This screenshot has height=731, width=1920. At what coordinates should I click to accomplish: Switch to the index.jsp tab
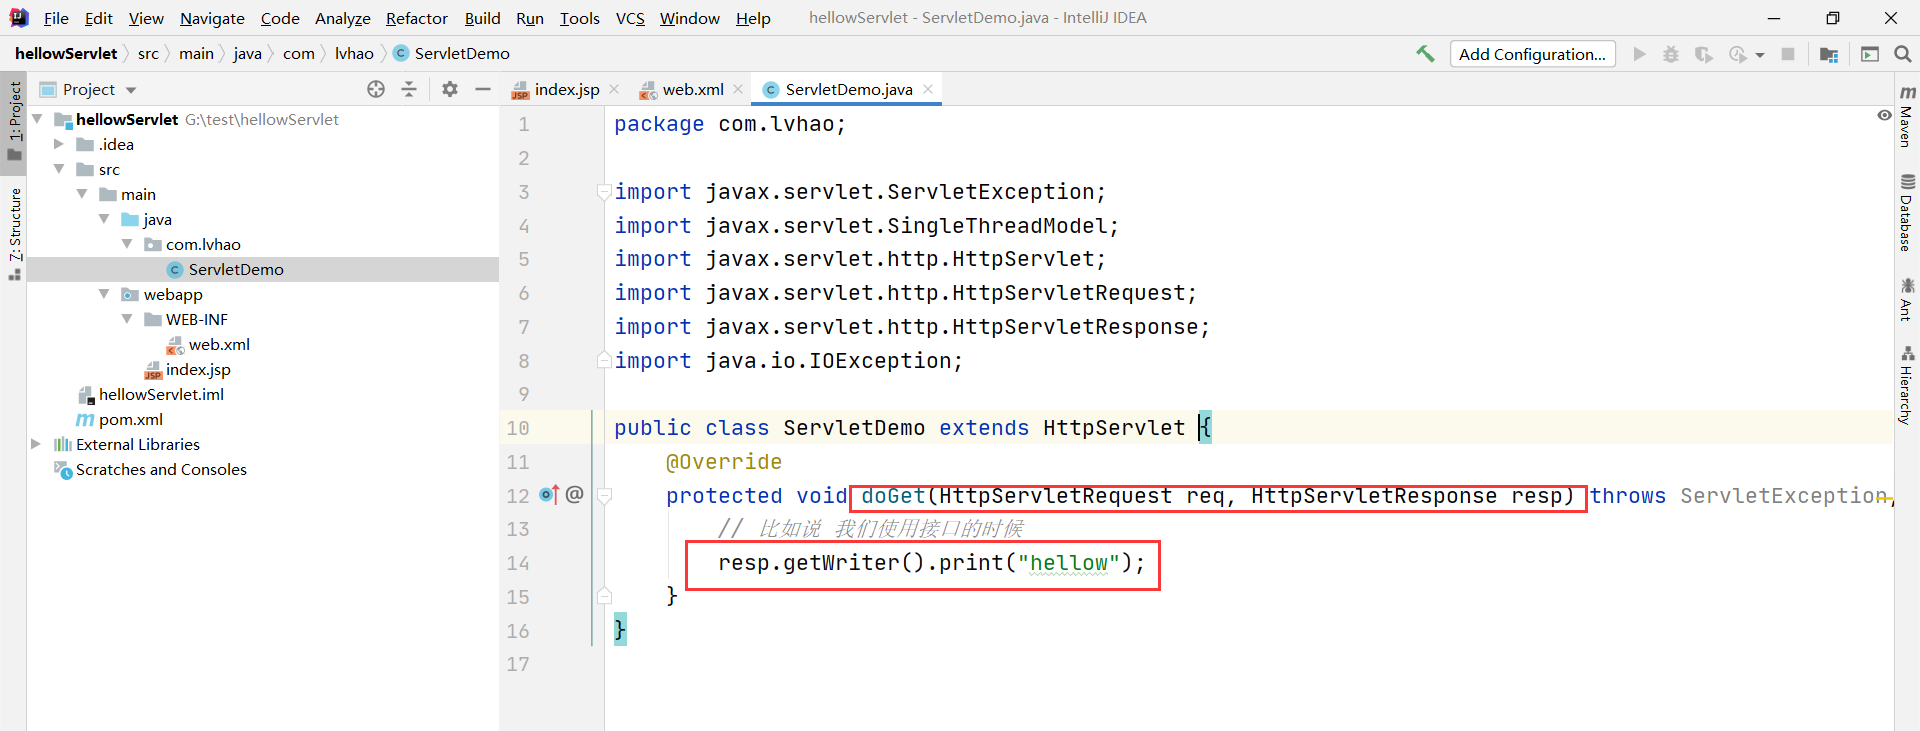tap(567, 89)
